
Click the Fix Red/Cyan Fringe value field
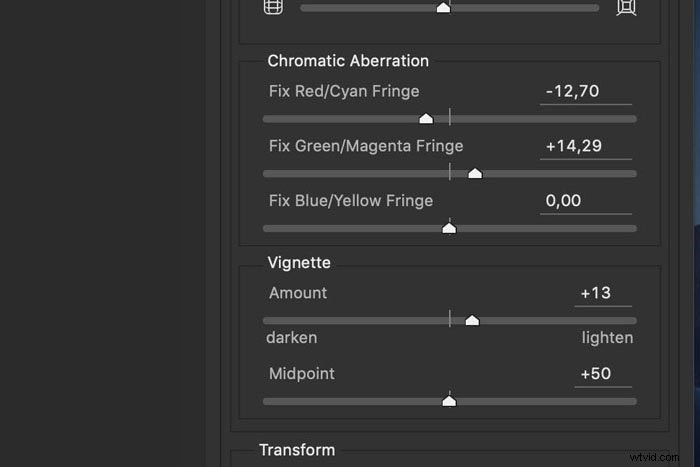click(586, 92)
